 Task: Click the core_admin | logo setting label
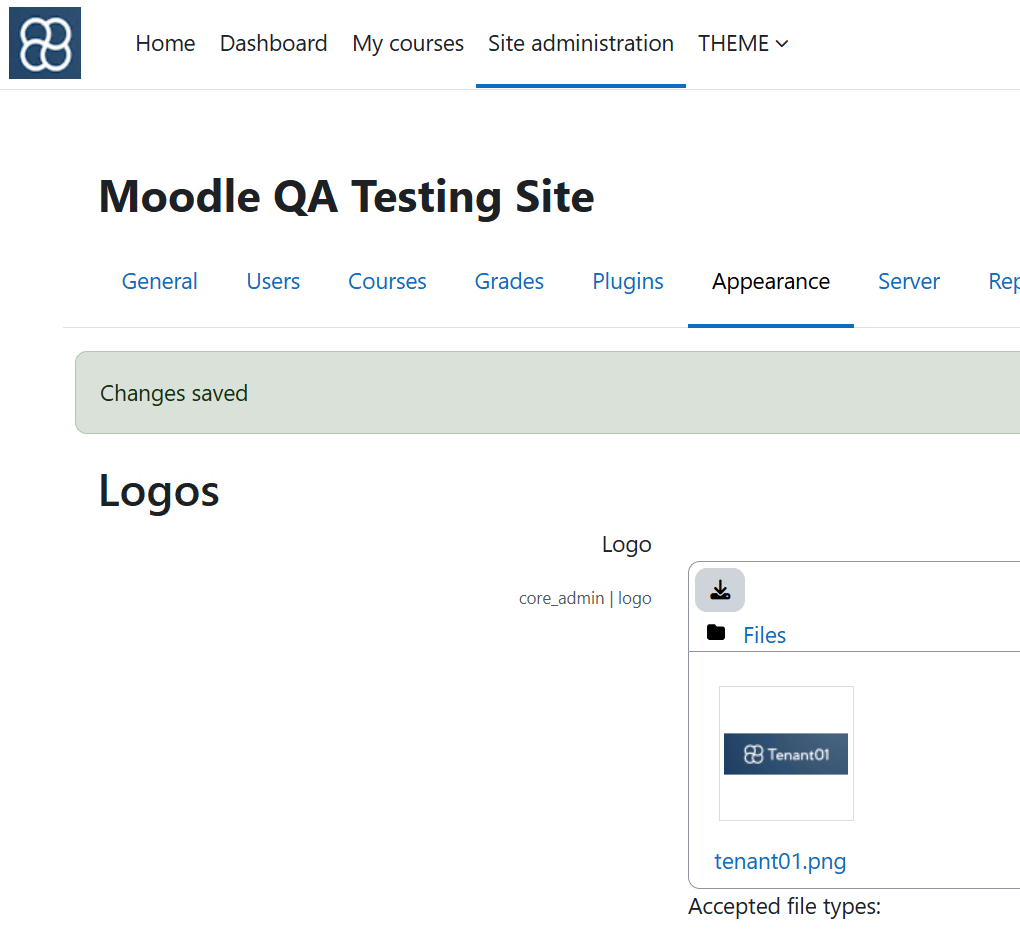(x=585, y=598)
